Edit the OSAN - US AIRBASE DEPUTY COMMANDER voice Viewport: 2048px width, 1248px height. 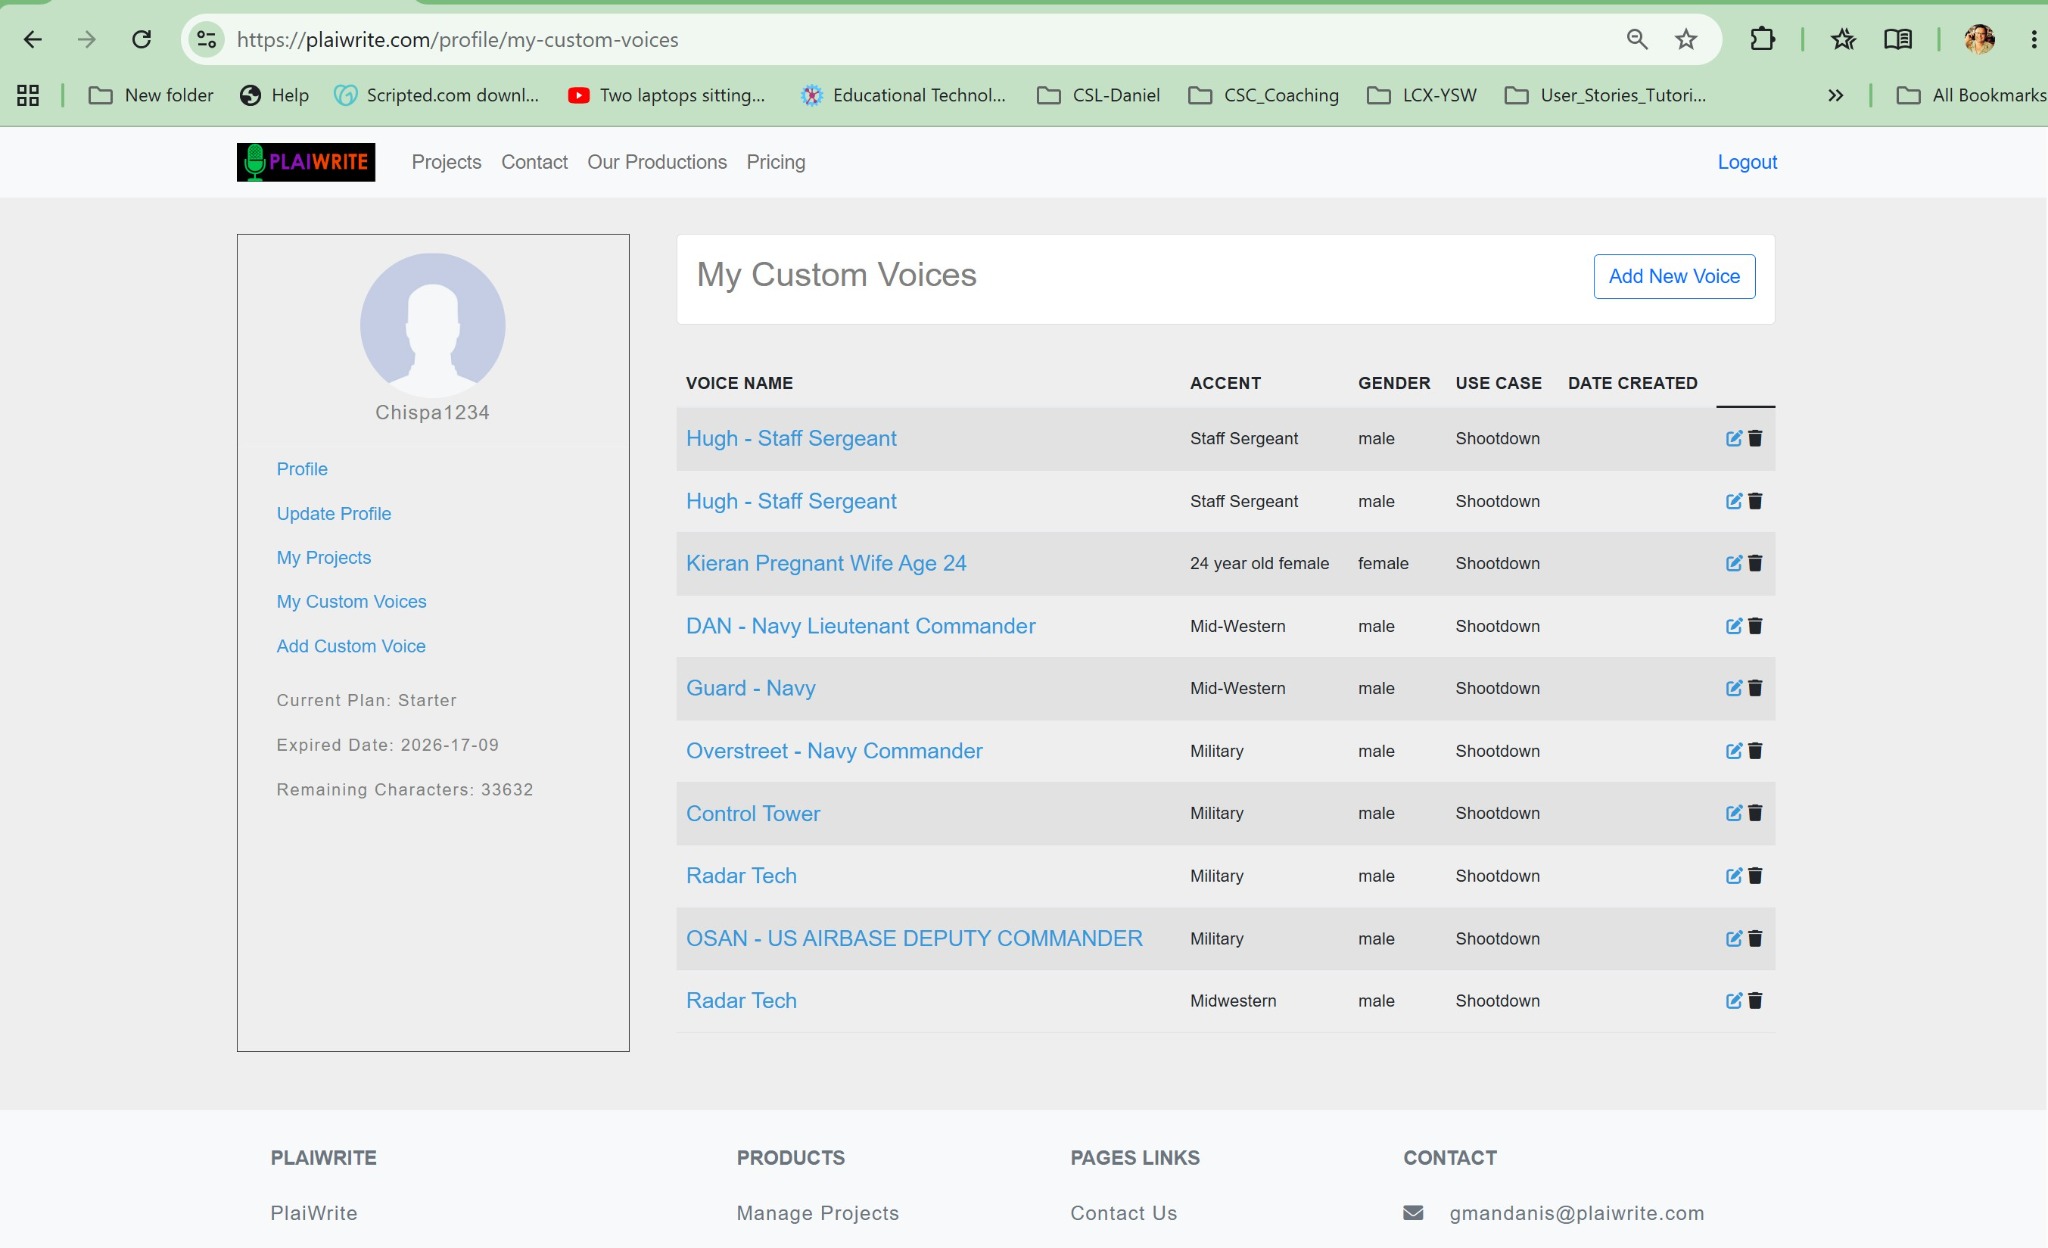tap(1734, 939)
